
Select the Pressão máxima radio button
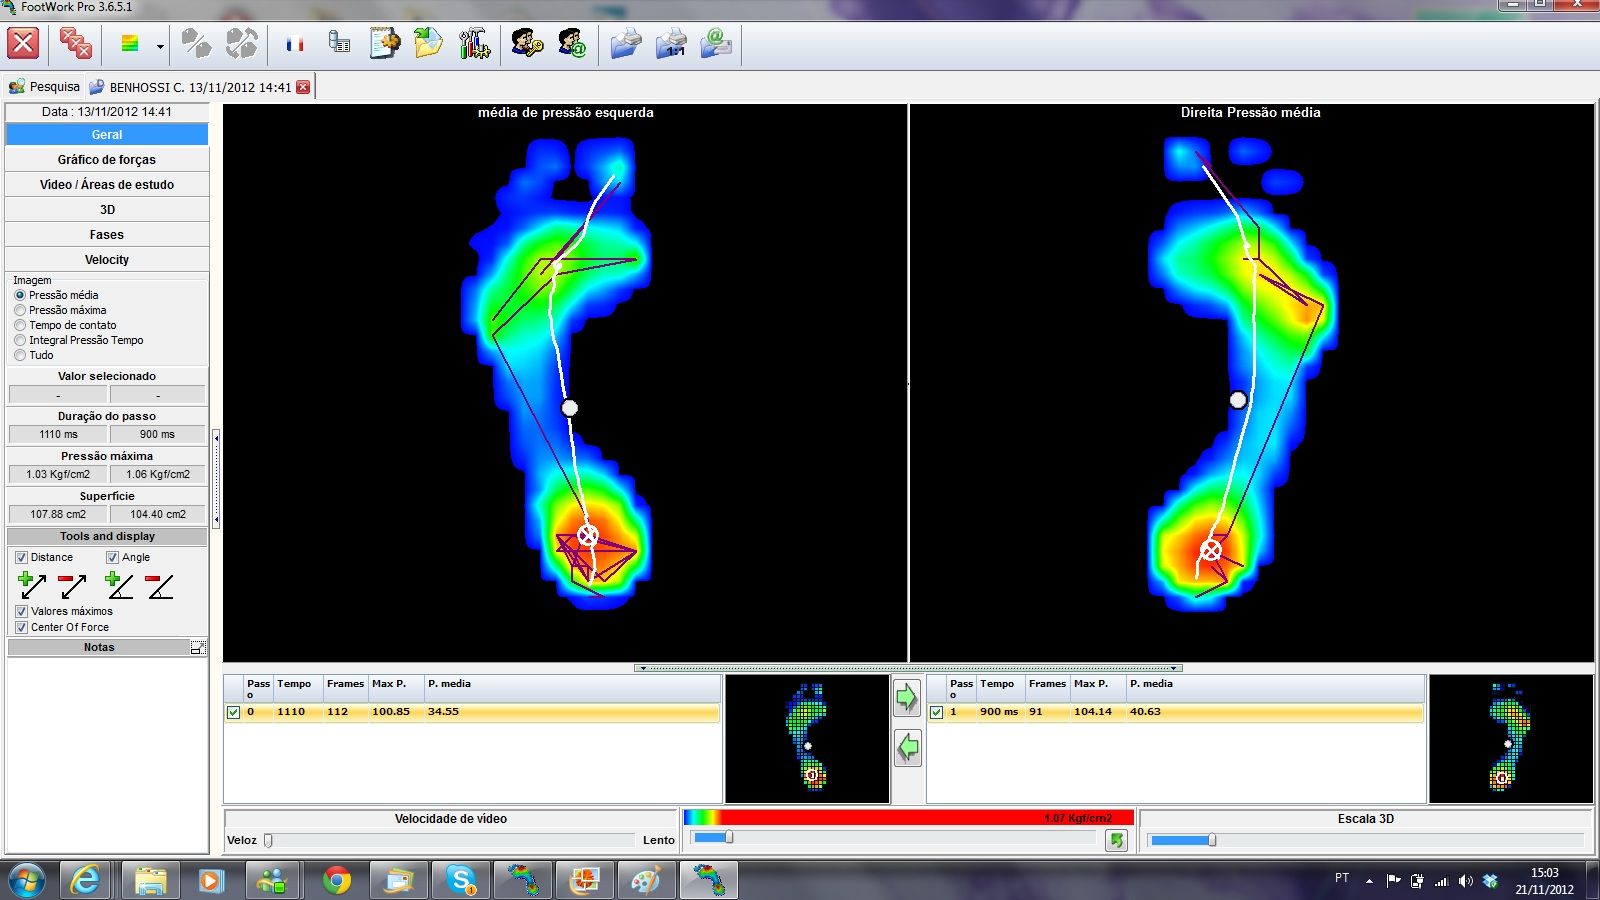20,310
